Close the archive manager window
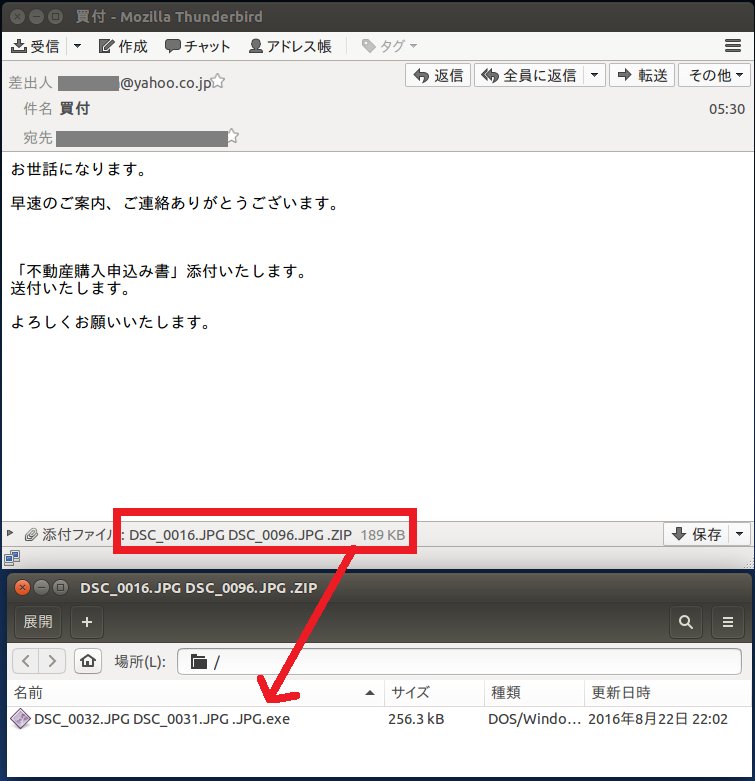This screenshot has width=755, height=781. click(x=22, y=588)
